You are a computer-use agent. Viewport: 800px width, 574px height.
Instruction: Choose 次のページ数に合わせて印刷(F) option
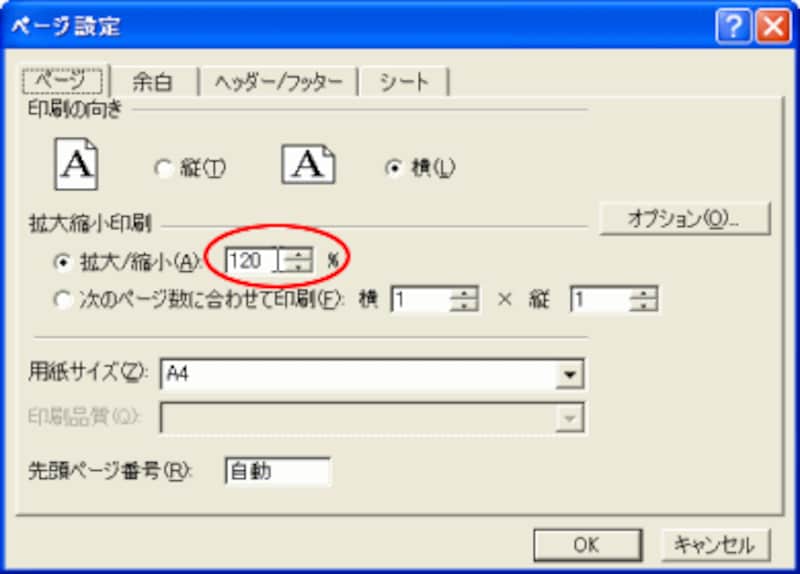coord(62,300)
